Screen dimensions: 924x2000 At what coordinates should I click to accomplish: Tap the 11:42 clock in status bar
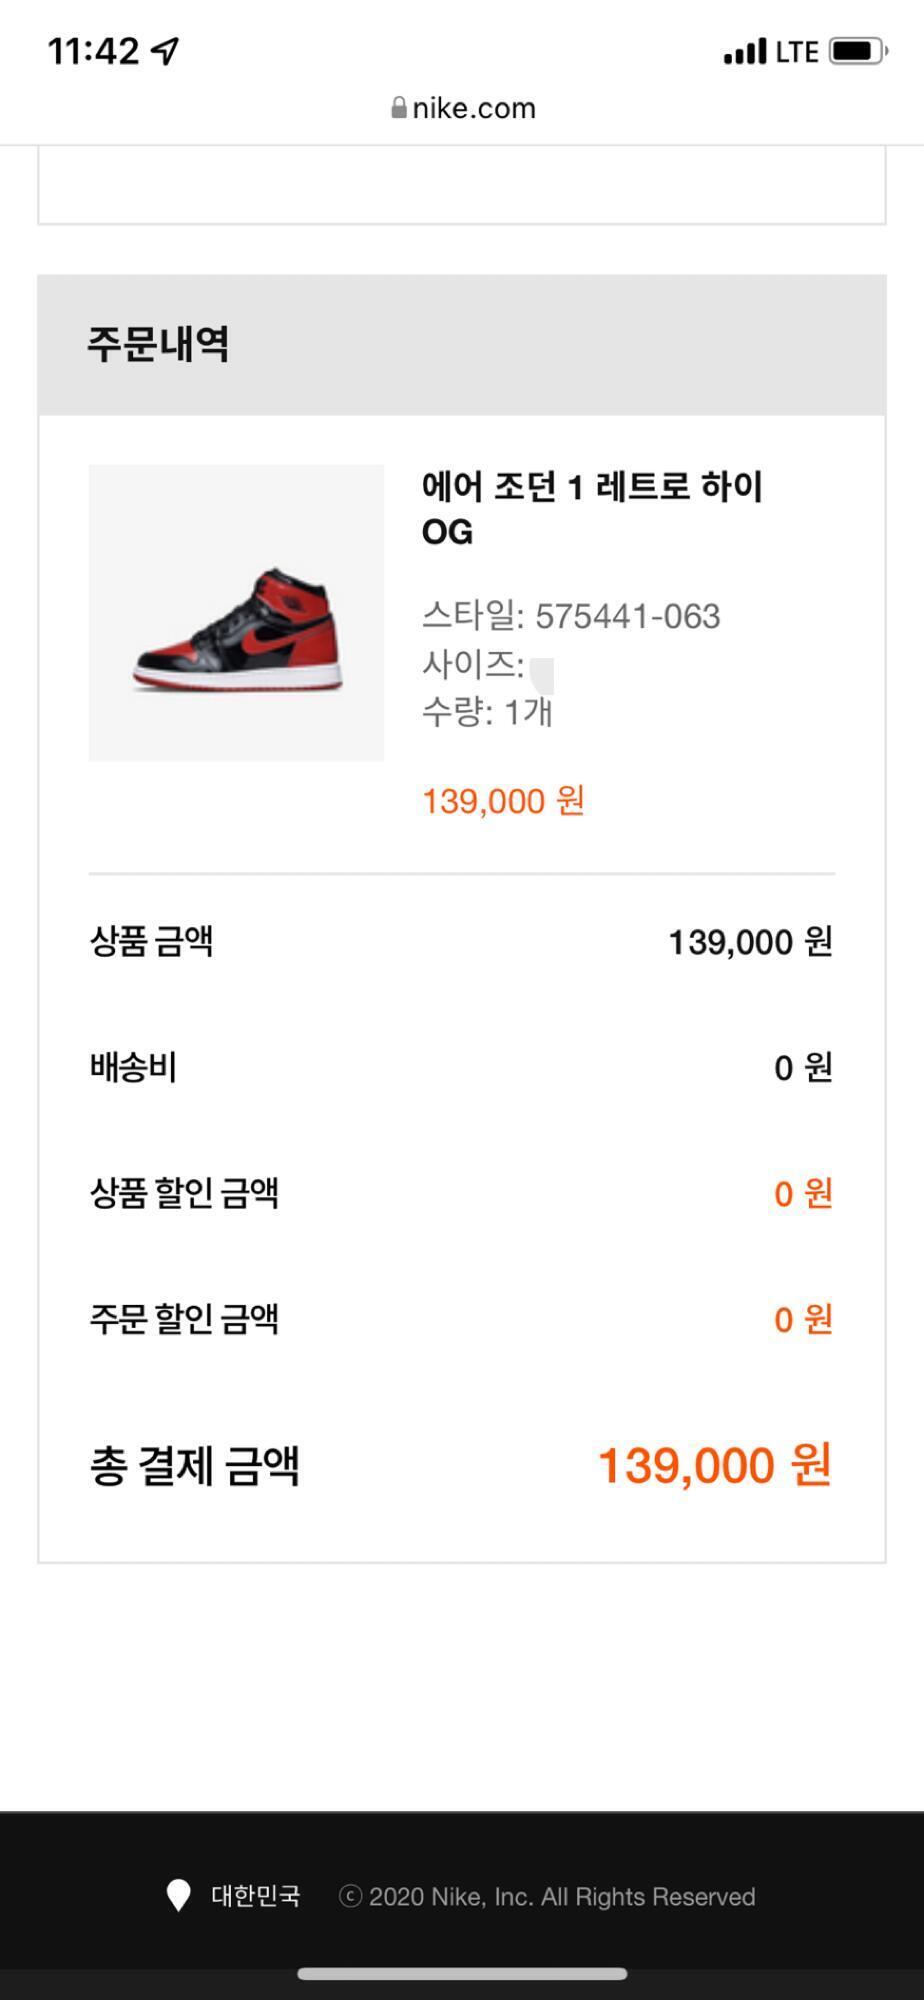(93, 51)
